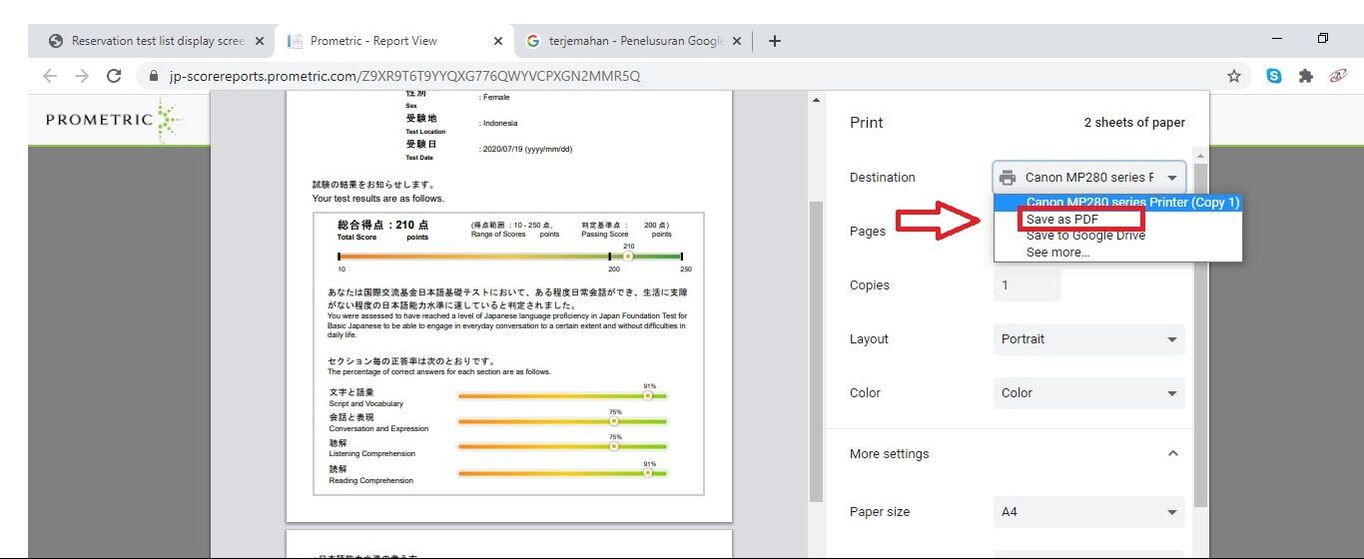Select See more... in destination list

pos(1058,252)
